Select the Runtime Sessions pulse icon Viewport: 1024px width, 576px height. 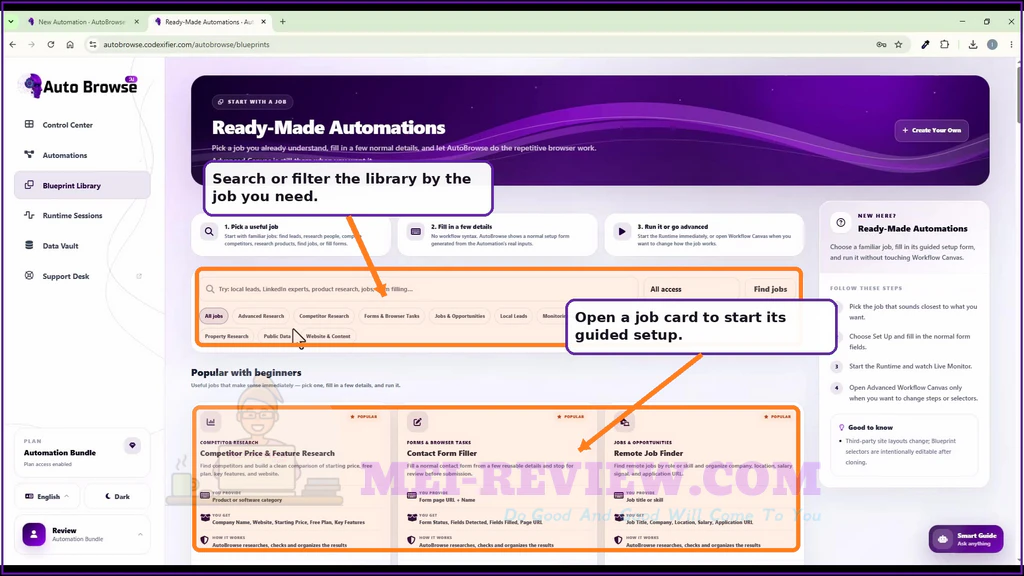(29, 215)
